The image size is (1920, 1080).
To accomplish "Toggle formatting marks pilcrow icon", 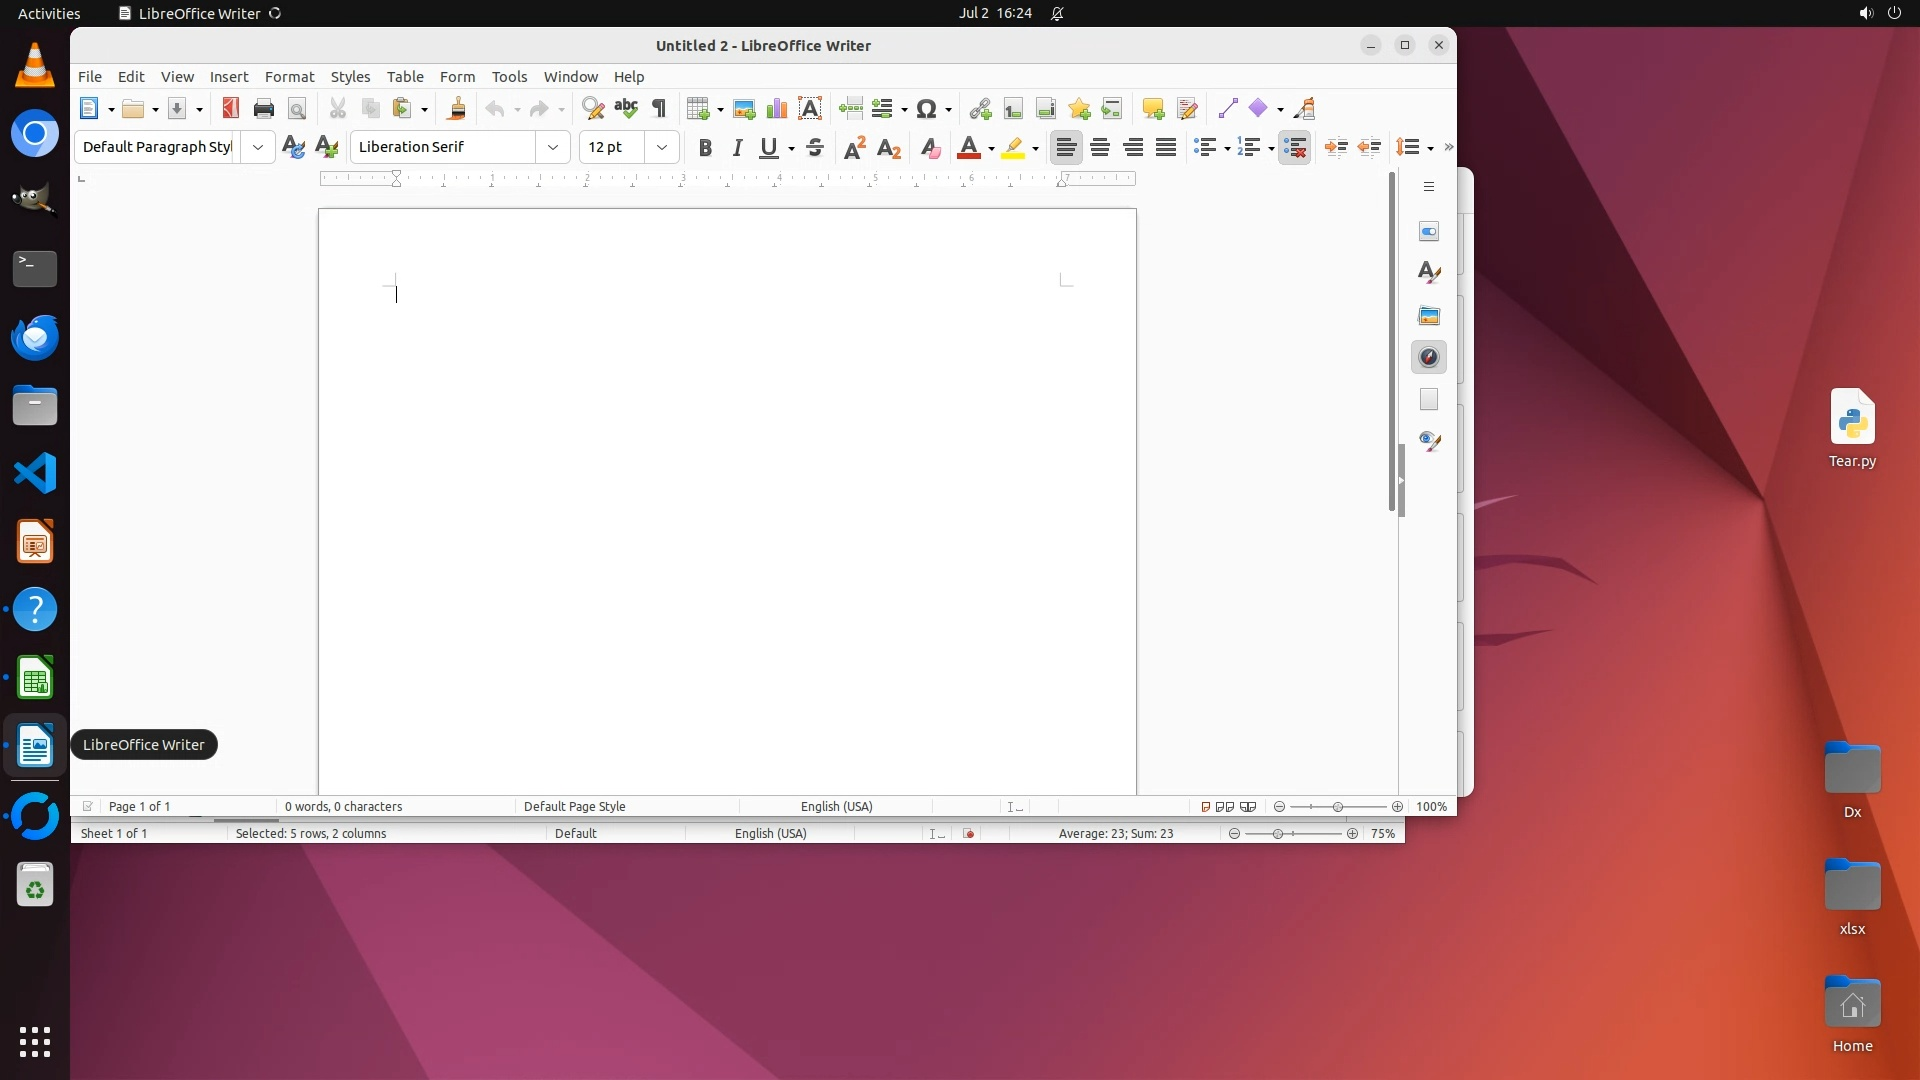I will (x=659, y=108).
